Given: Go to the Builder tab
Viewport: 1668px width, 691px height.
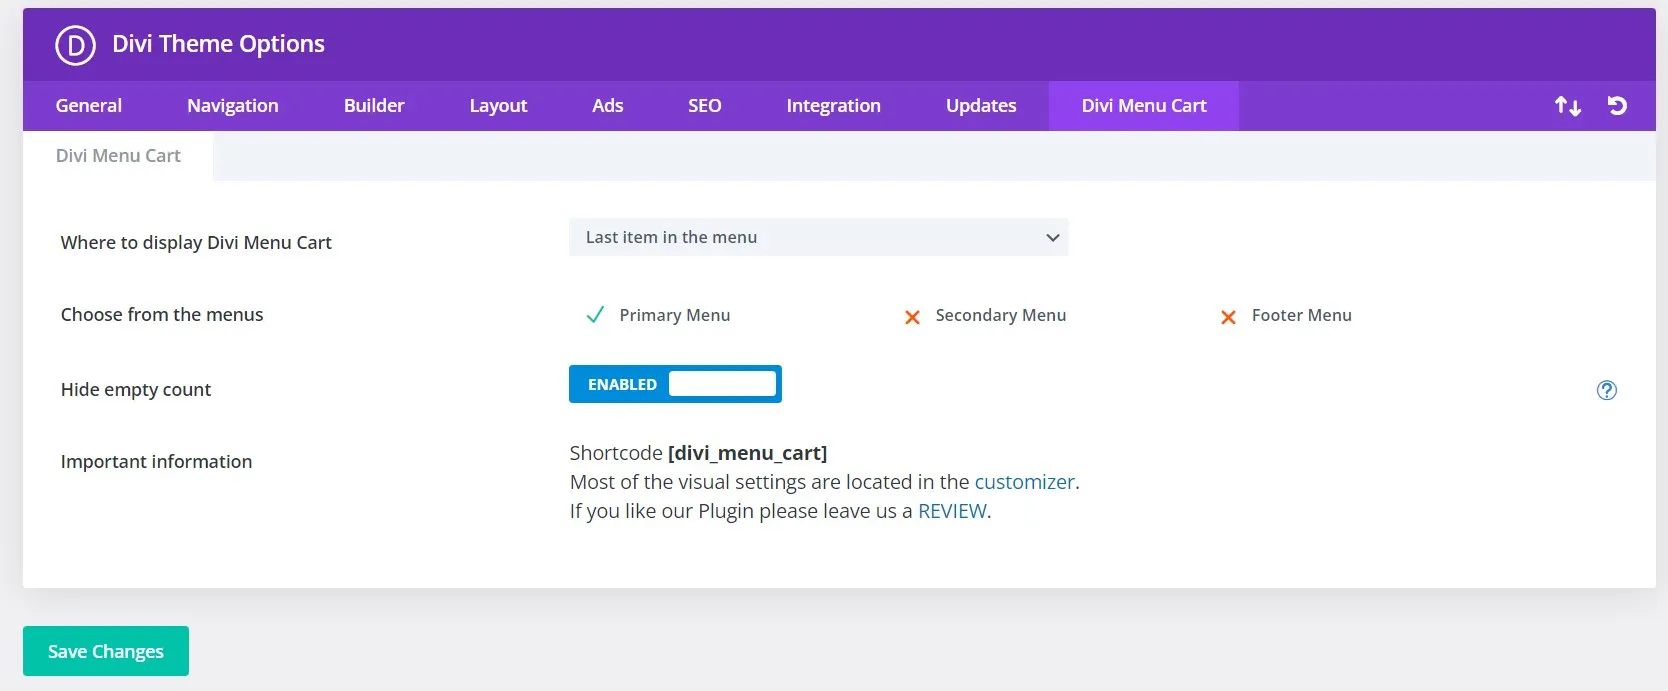Looking at the screenshot, I should click(x=374, y=106).
